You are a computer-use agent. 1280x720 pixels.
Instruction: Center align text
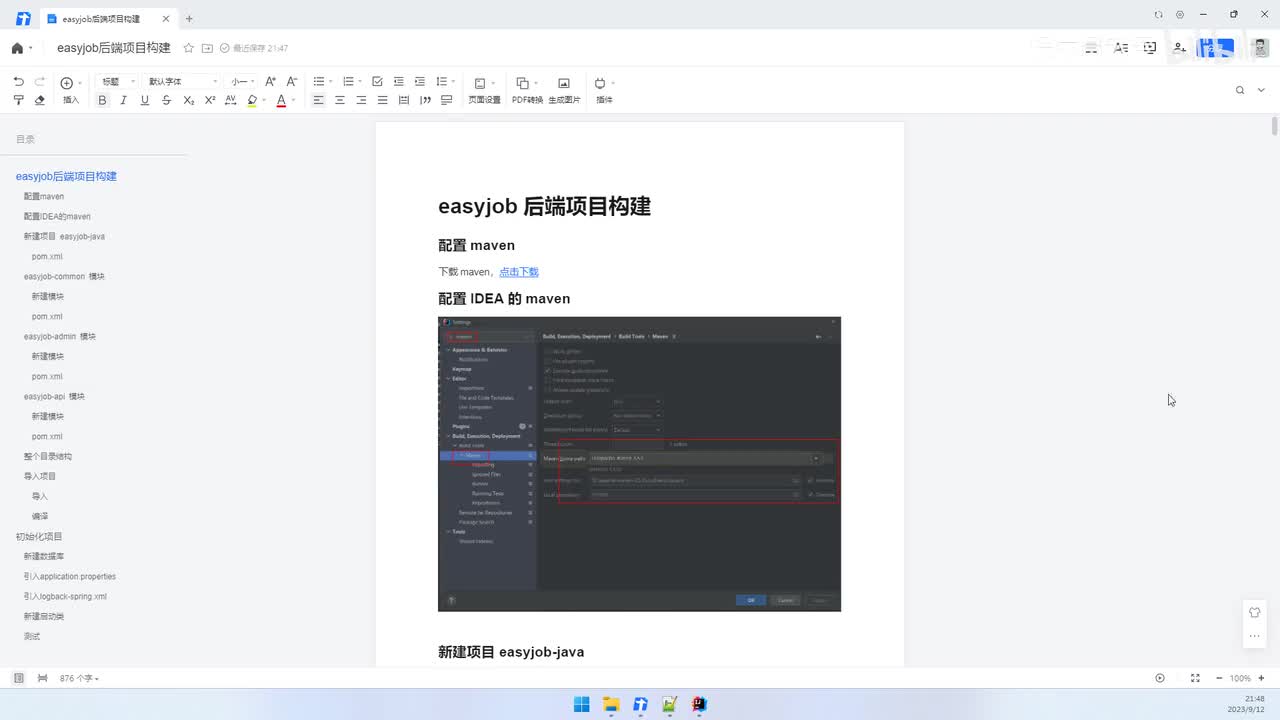pos(340,100)
